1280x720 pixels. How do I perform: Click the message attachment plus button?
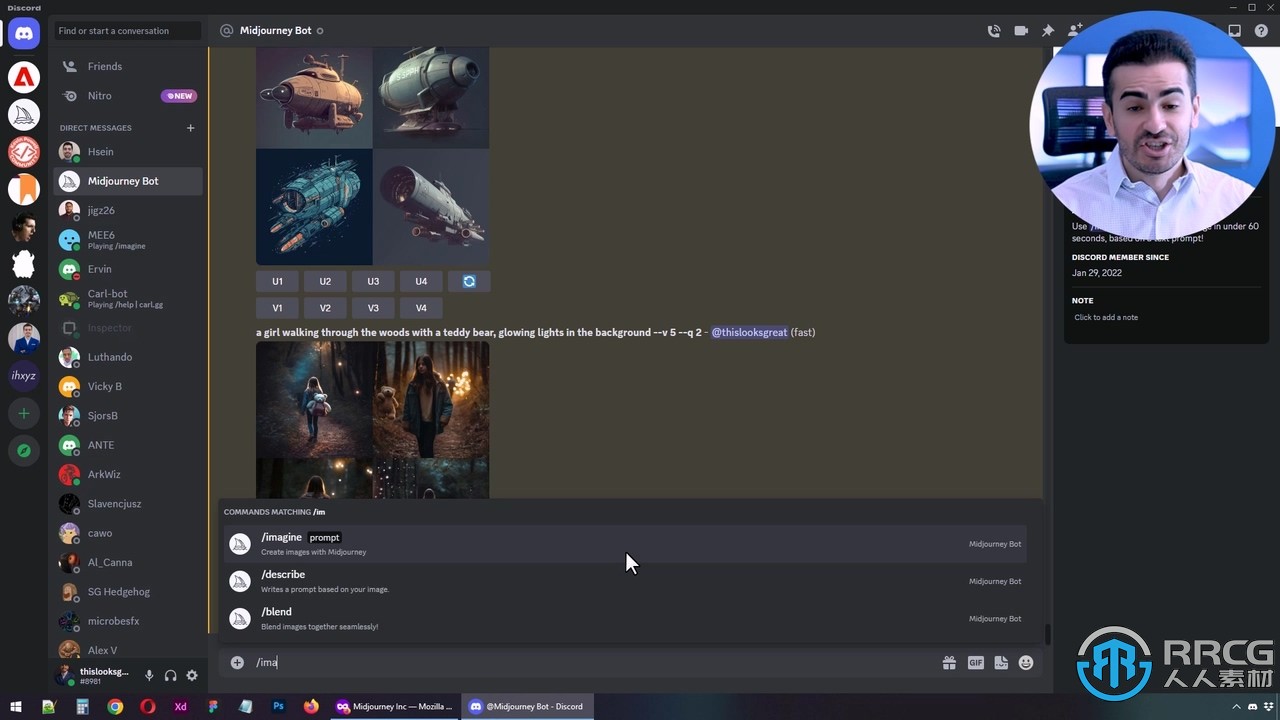[237, 662]
